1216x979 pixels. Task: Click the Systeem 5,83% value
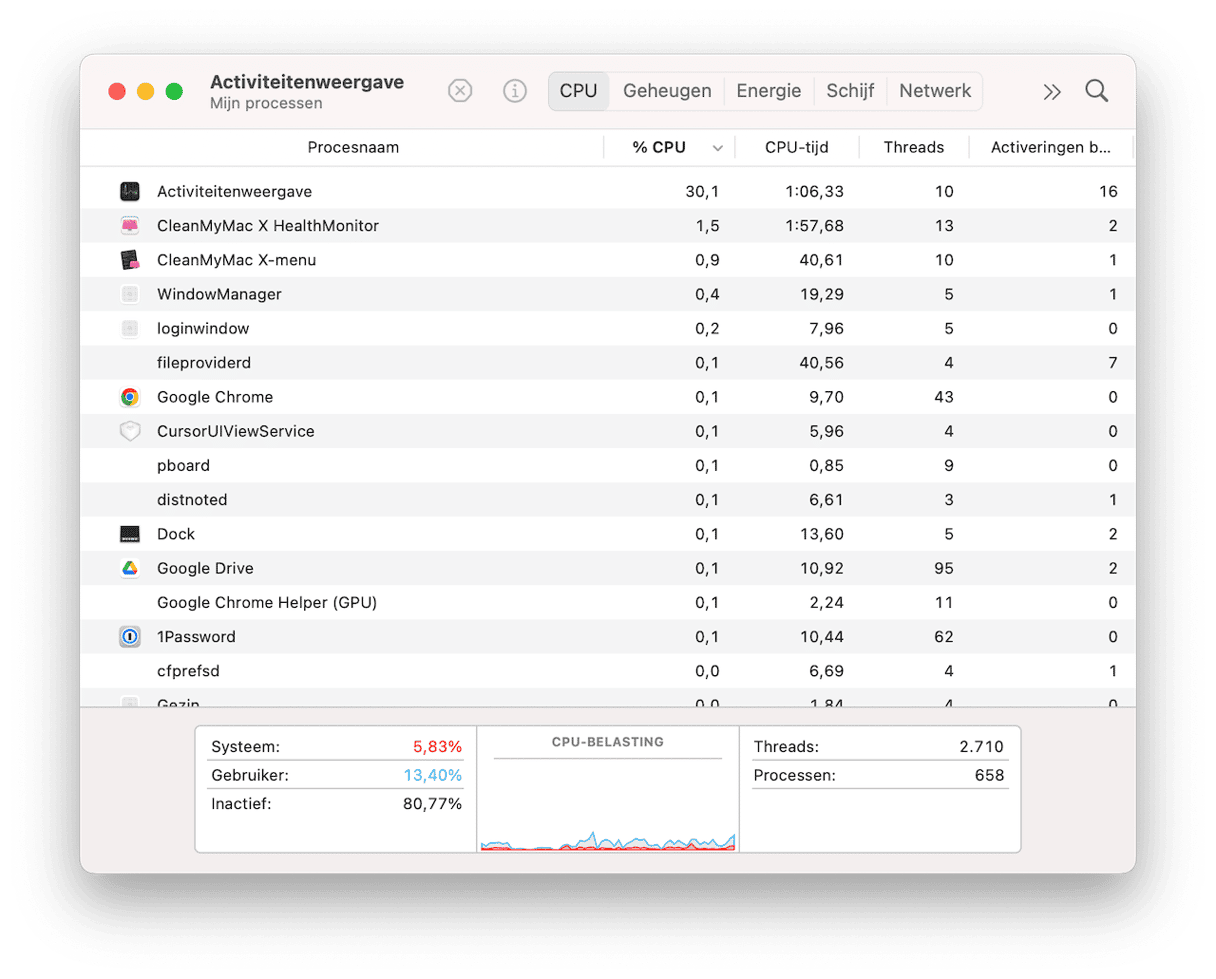(437, 747)
